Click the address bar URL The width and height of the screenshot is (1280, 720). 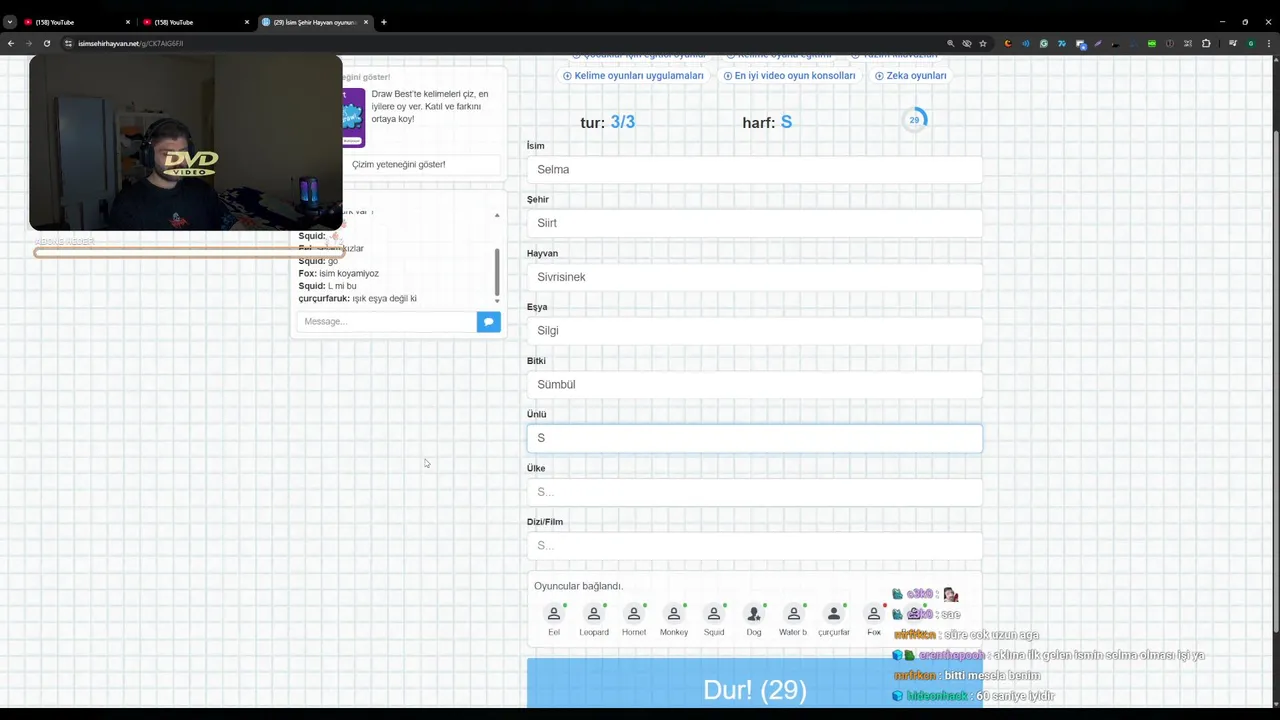pos(131,43)
